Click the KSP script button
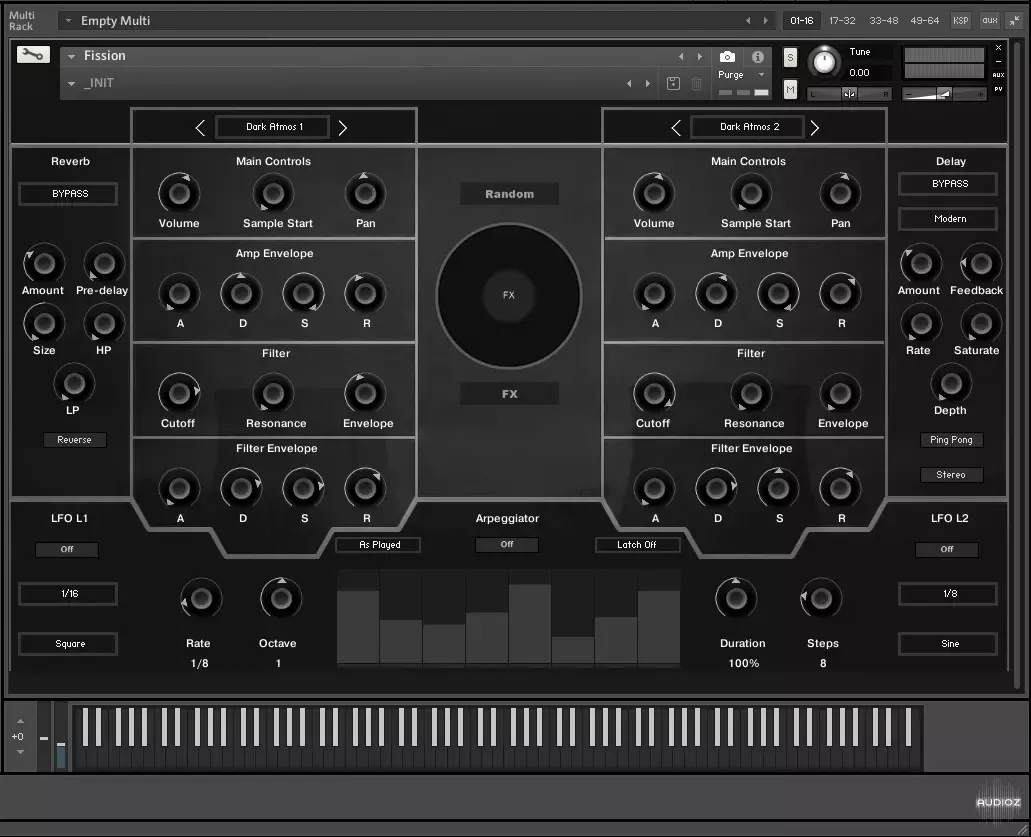This screenshot has height=837, width=1031. [x=960, y=20]
